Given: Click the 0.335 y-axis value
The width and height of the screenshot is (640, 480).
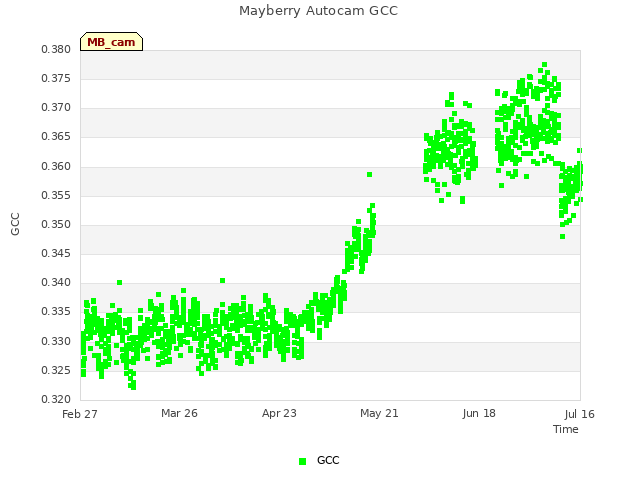Looking at the screenshot, I should click(56, 312).
